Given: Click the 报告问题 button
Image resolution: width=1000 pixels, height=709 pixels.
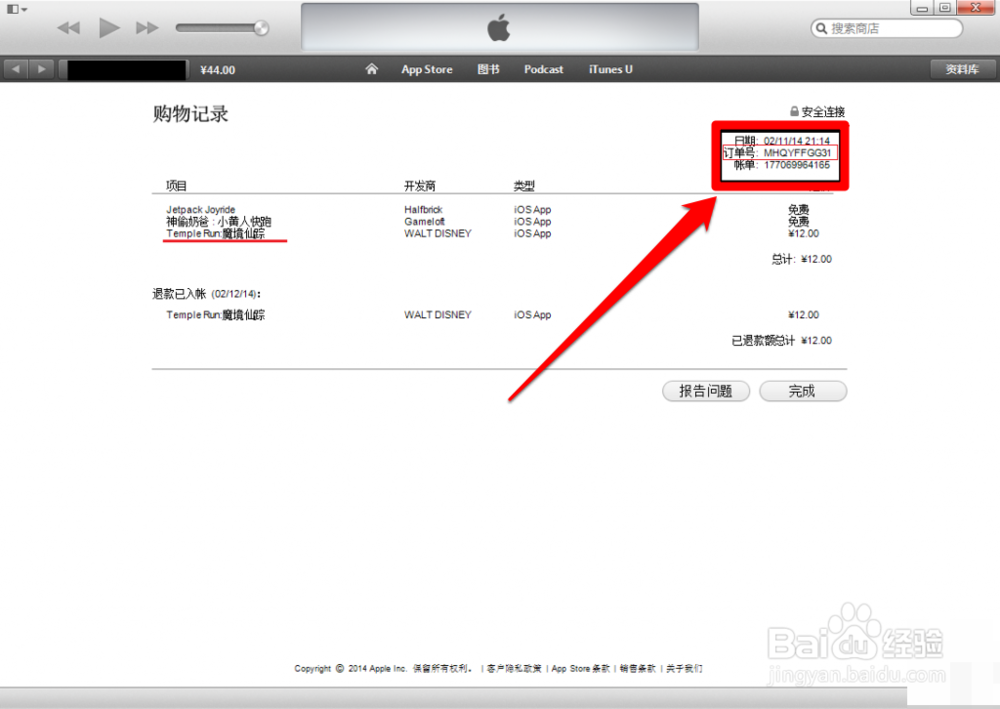Looking at the screenshot, I should (706, 391).
